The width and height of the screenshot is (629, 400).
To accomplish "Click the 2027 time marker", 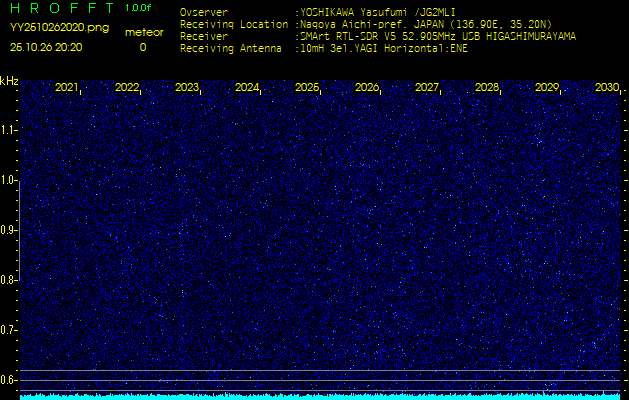I will (x=427, y=88).
